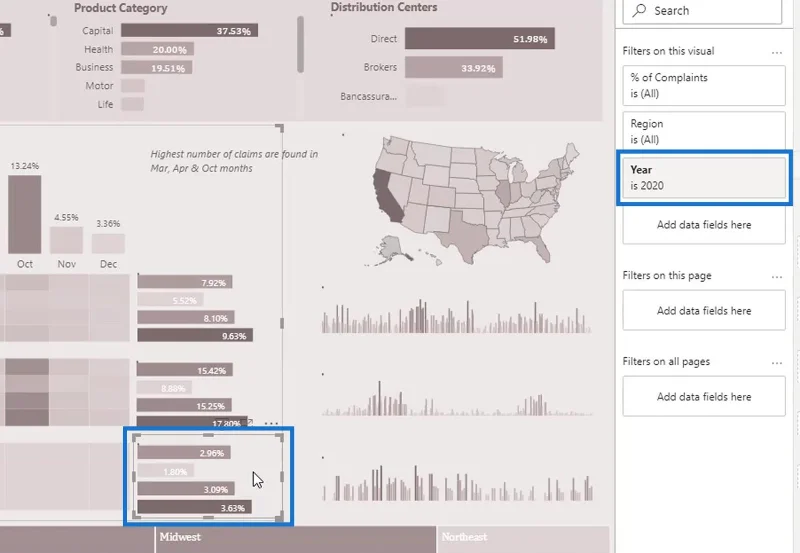Viewport: 800px width, 553px height.
Task: Click the Product Category chart title
Action: 120,8
